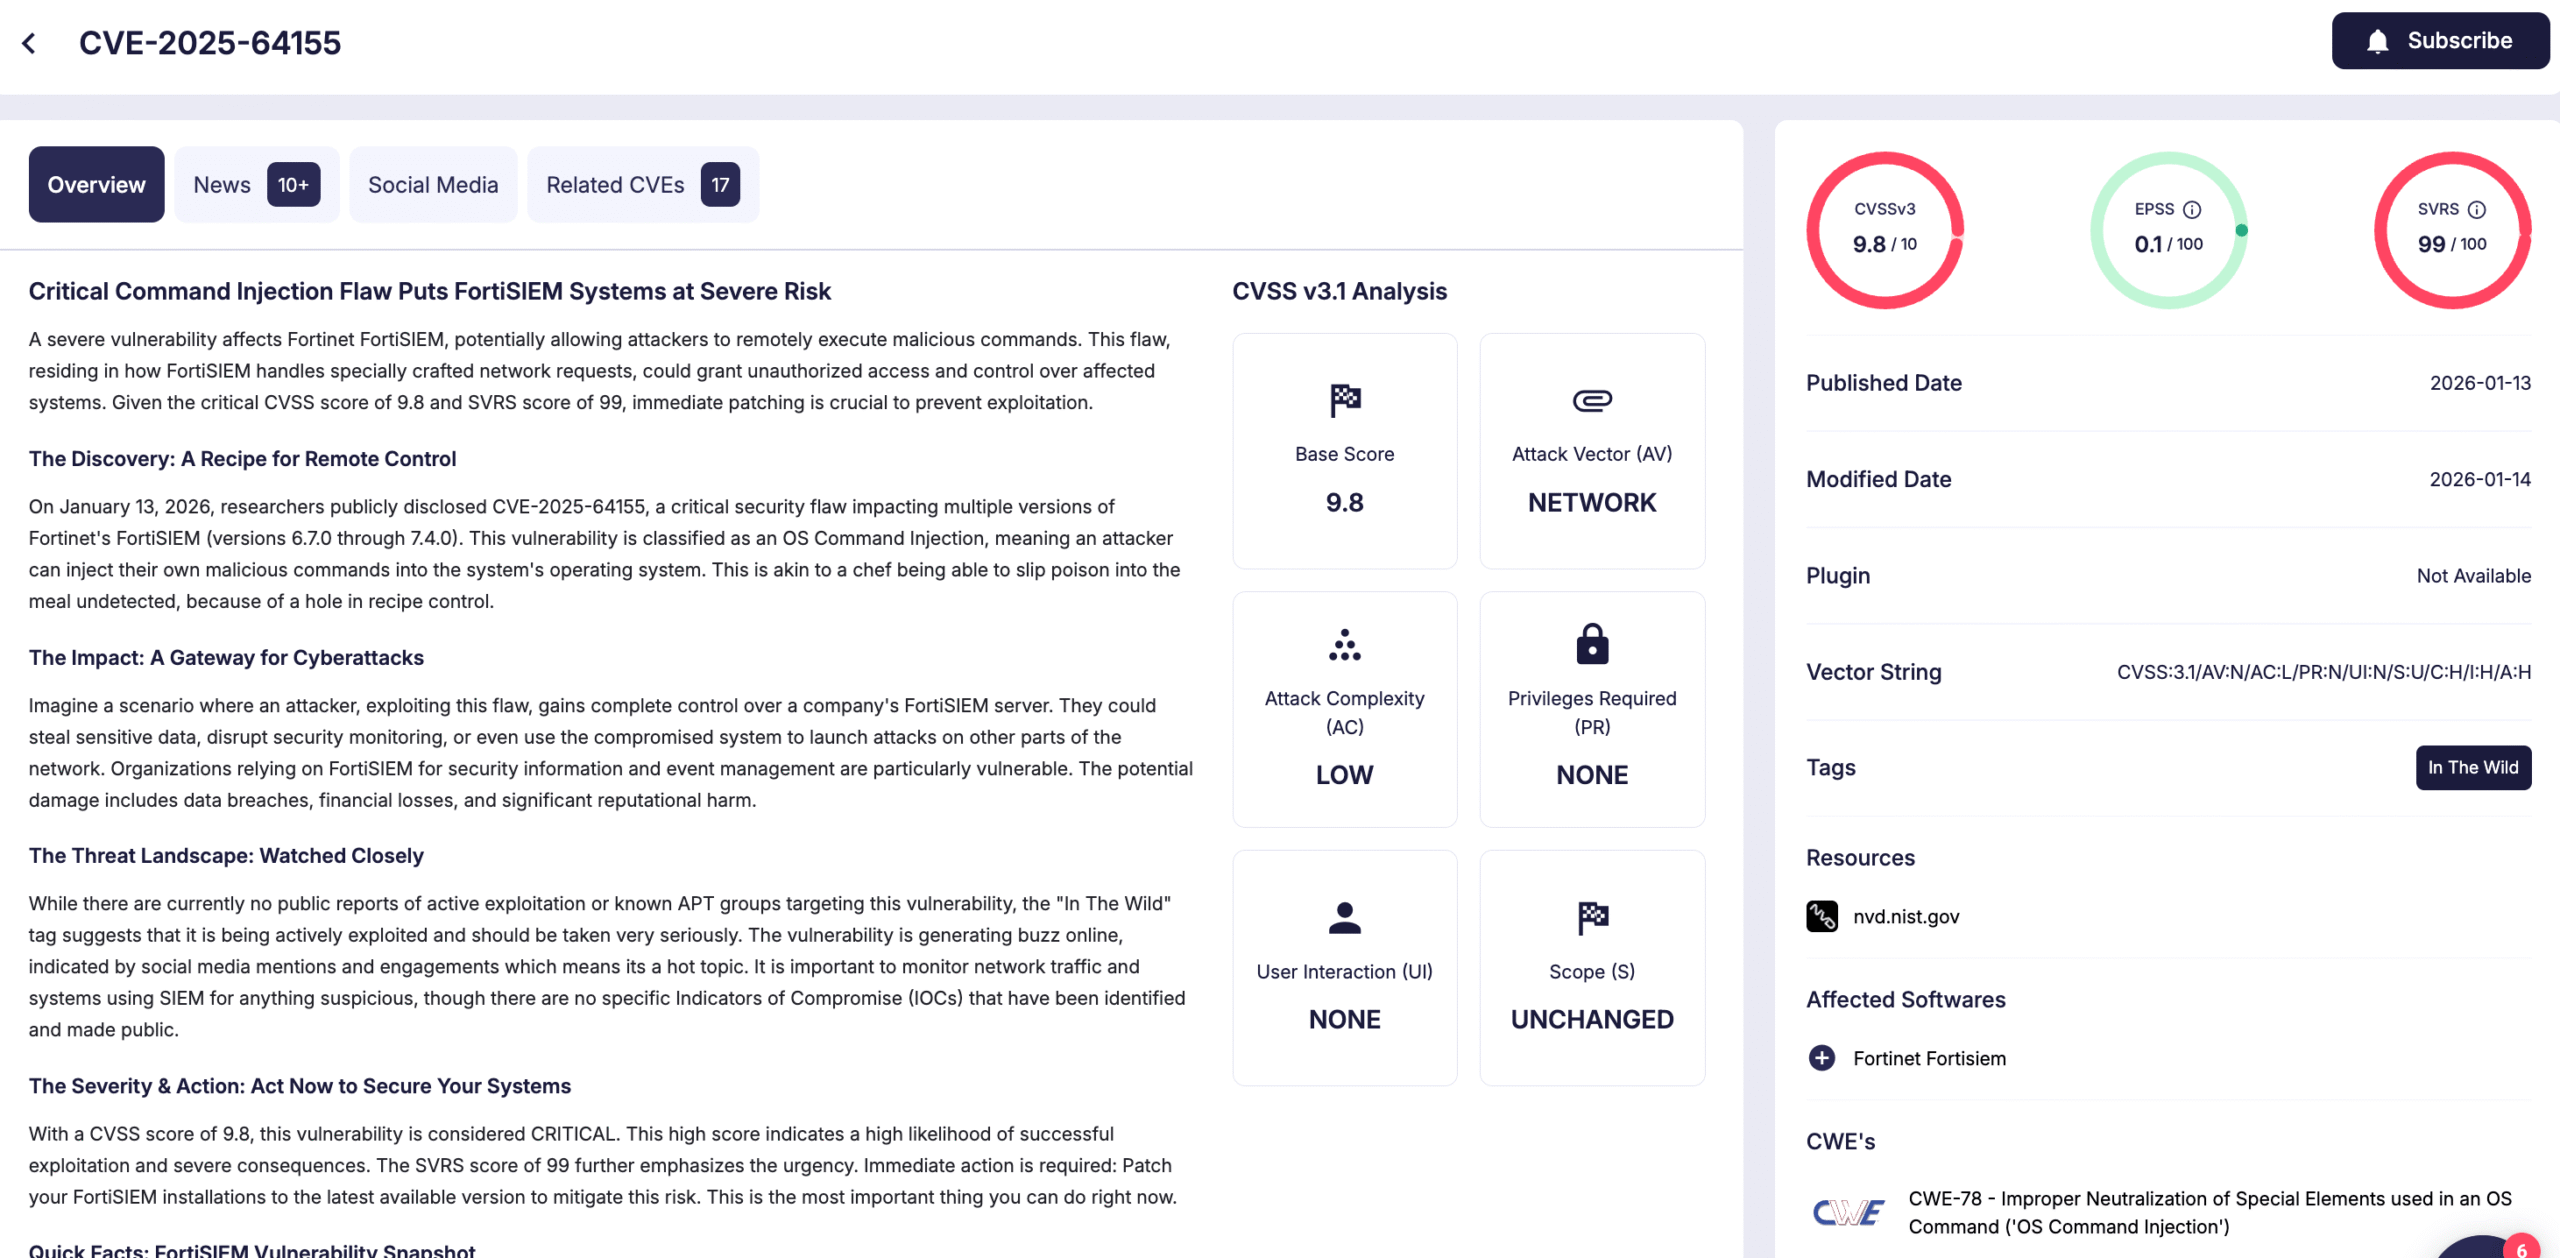The height and width of the screenshot is (1258, 2560).
Task: Open the Social Media tab
Action: point(433,184)
